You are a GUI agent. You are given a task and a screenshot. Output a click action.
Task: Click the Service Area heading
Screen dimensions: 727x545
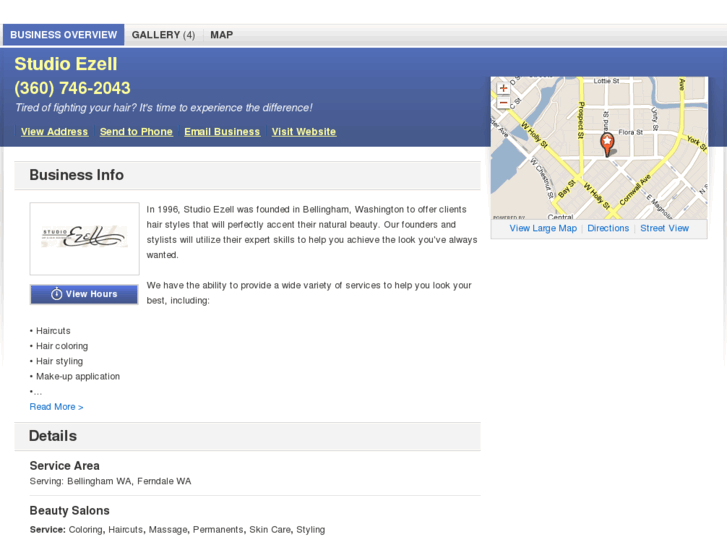click(64, 466)
